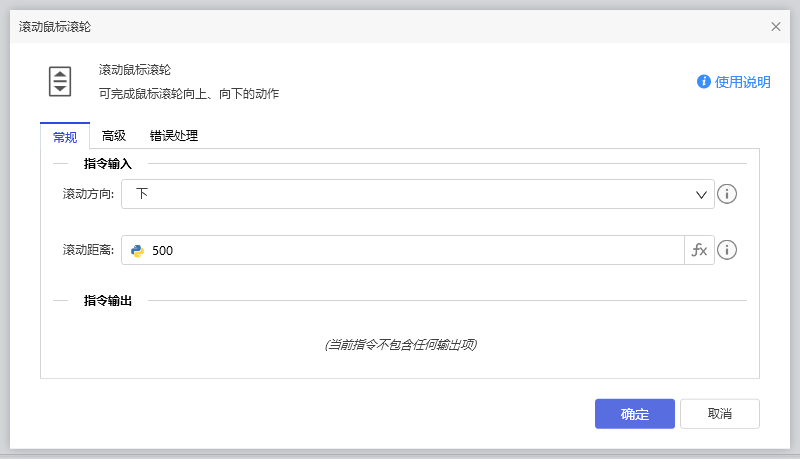800x459 pixels.
Task: Expand the 滚动方向 dropdown arrow
Action: click(701, 195)
